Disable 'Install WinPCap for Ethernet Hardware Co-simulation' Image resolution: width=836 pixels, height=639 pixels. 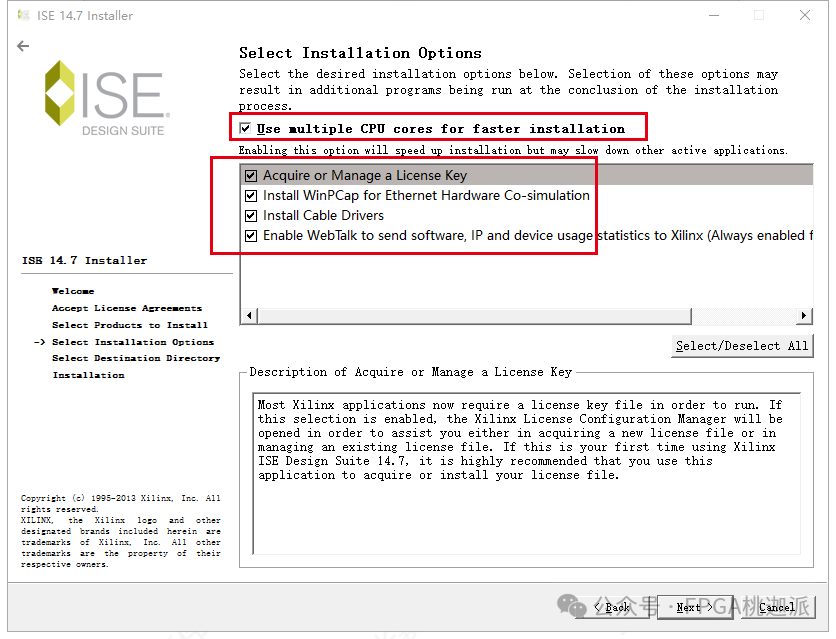click(250, 195)
